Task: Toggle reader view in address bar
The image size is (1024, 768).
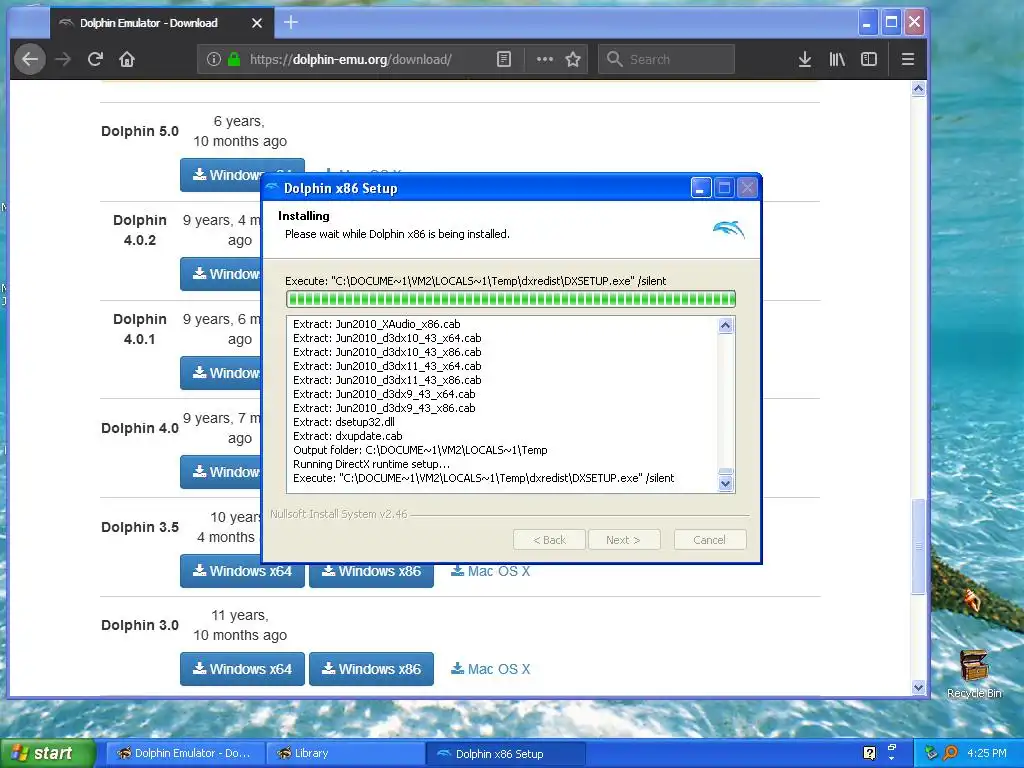Action: coord(504,59)
